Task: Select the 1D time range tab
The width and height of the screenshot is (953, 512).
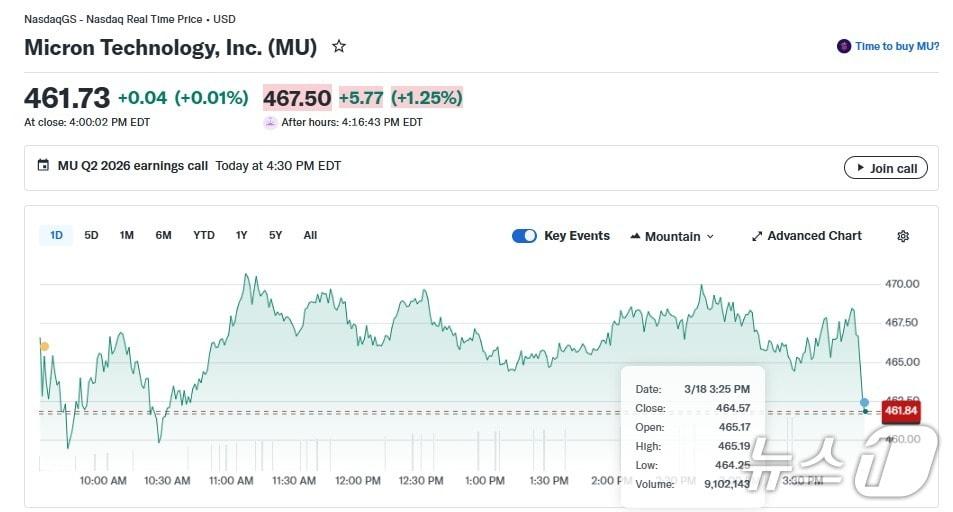Action: click(56, 235)
